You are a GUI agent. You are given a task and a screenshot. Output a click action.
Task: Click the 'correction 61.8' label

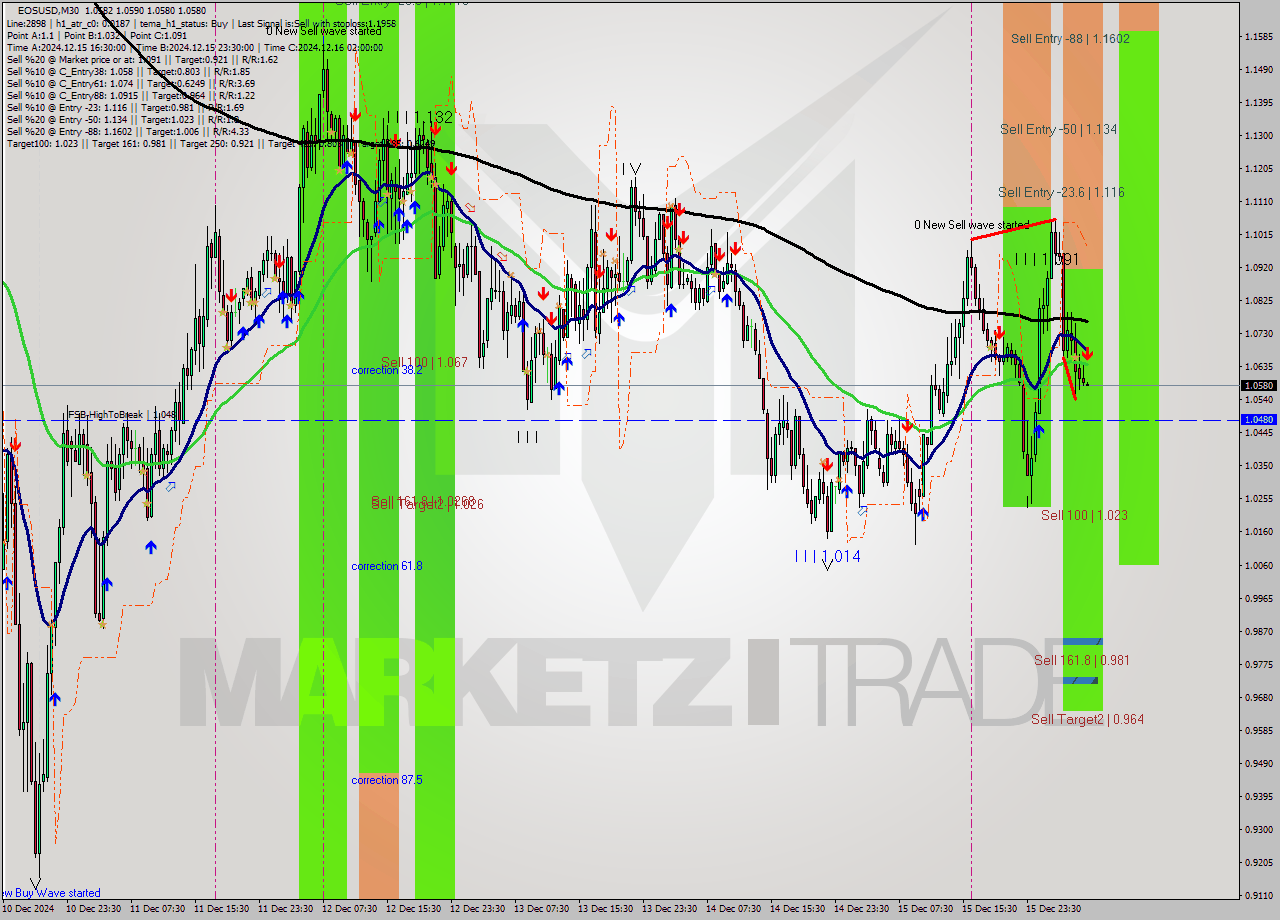click(x=387, y=566)
